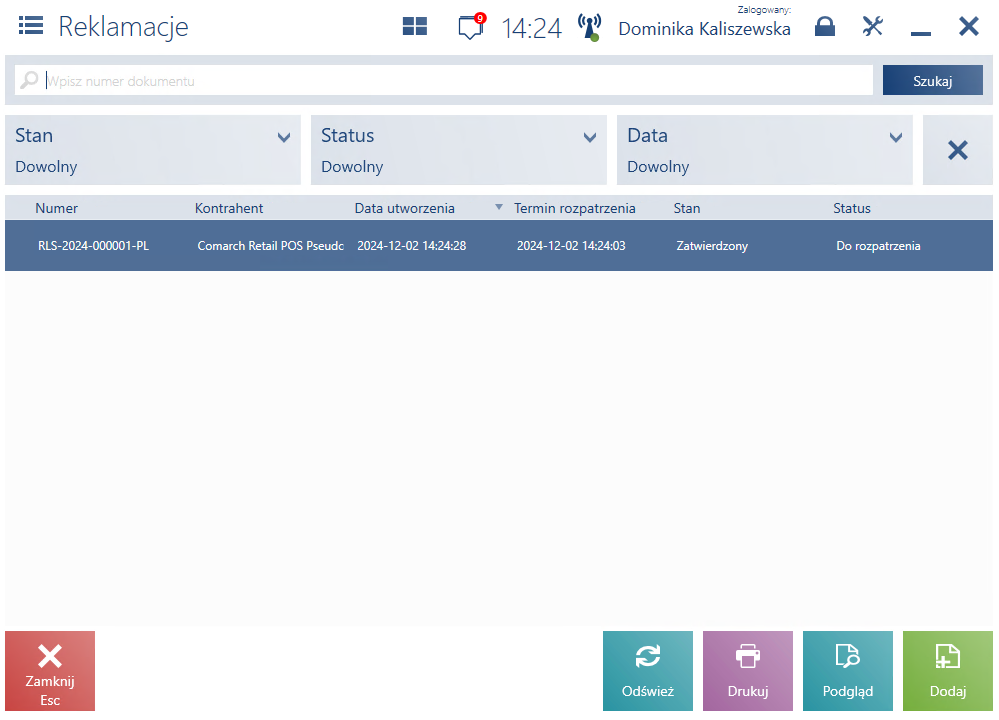The height and width of the screenshot is (720, 999).
Task: Close the application with top X
Action: [x=968, y=27]
